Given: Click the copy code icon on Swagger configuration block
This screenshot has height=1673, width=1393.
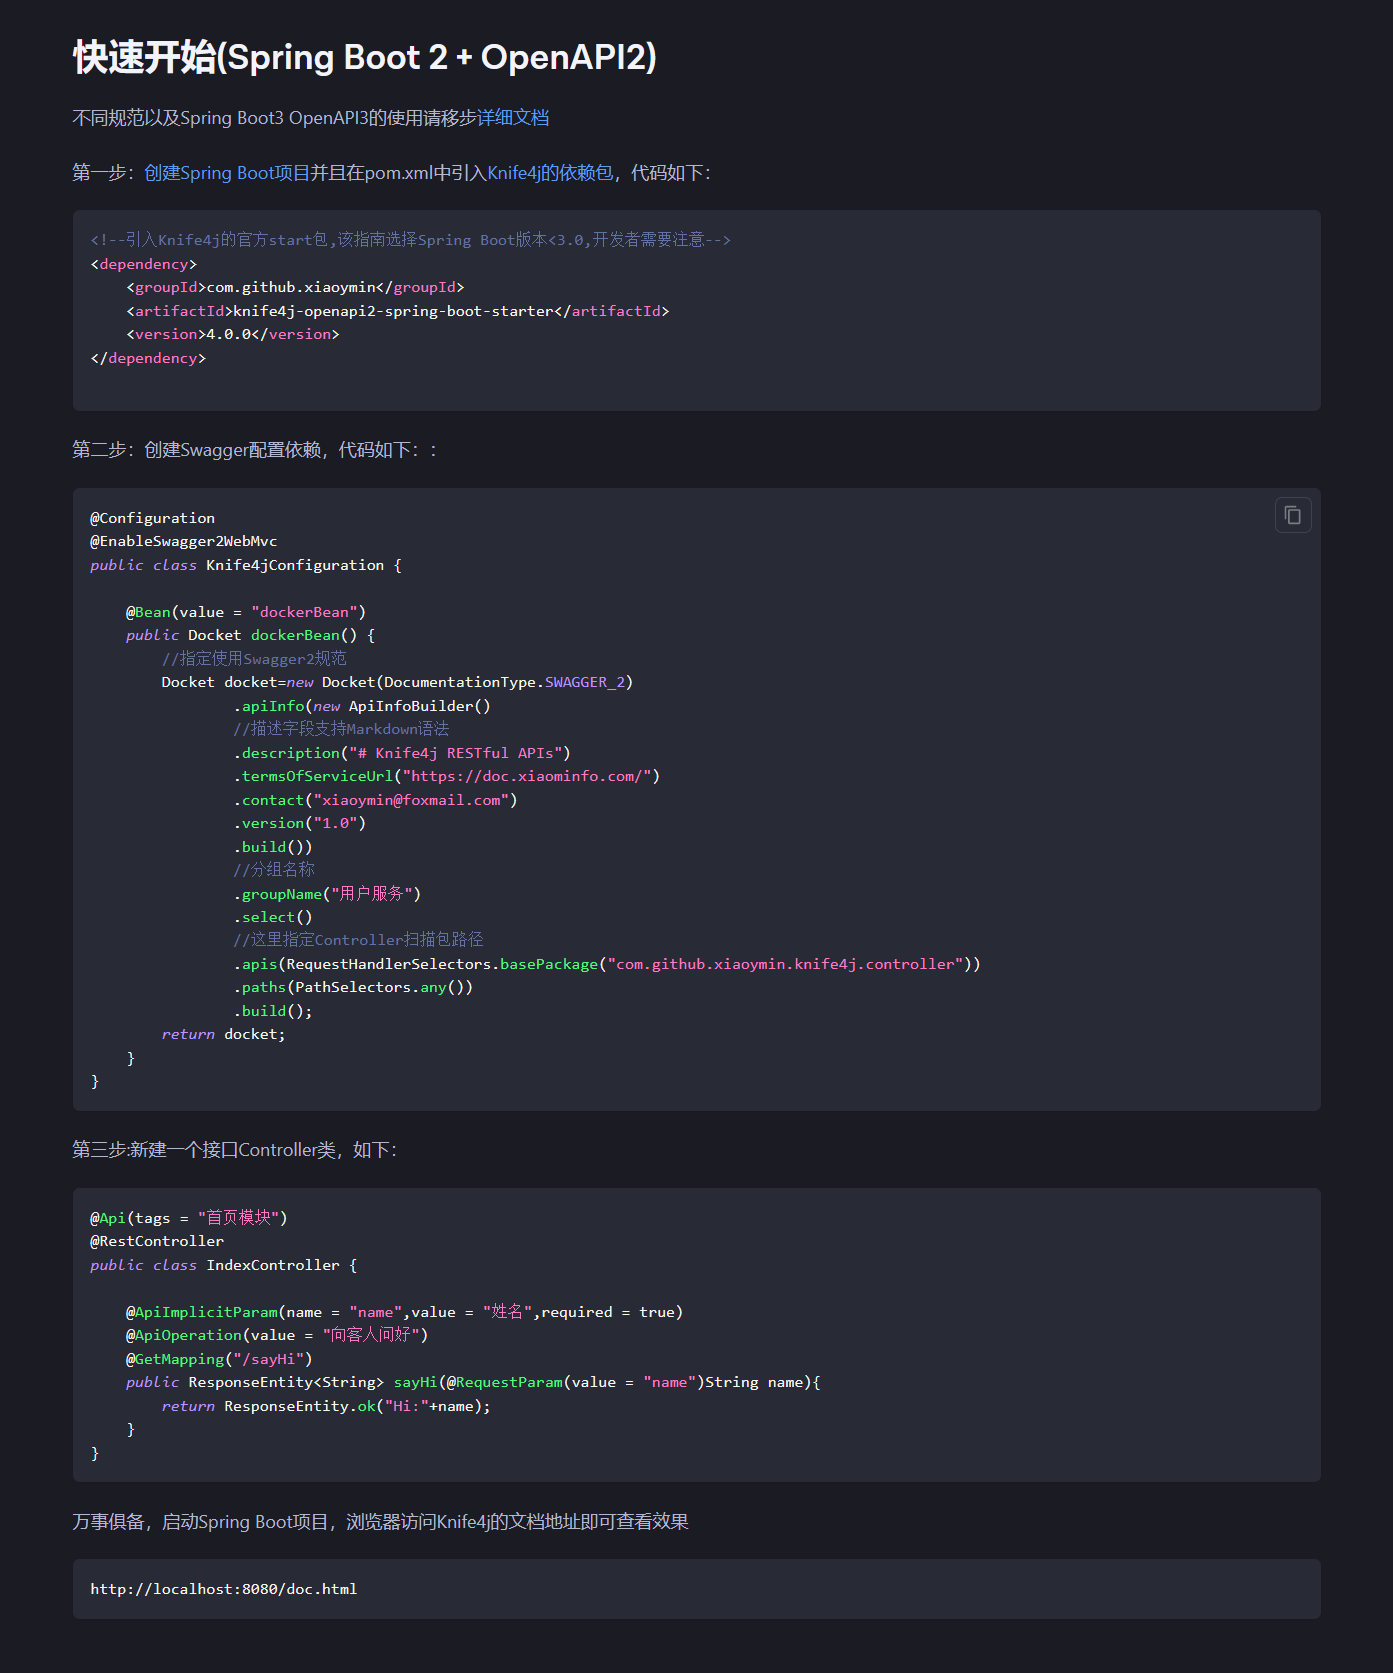Looking at the screenshot, I should pos(1292,515).
